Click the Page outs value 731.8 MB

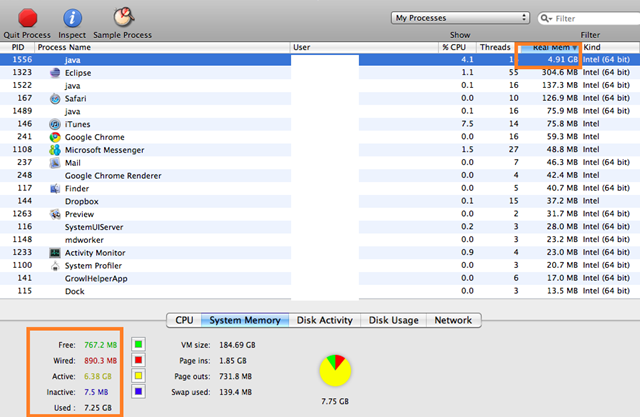pyautogui.click(x=235, y=376)
